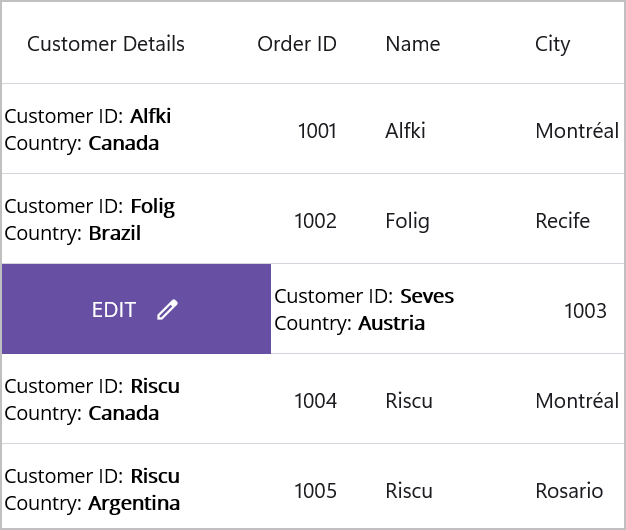Viewport: 626px width, 530px height.
Task: Click the Customer ID Seves details cell
Action: pyautogui.click(x=364, y=309)
